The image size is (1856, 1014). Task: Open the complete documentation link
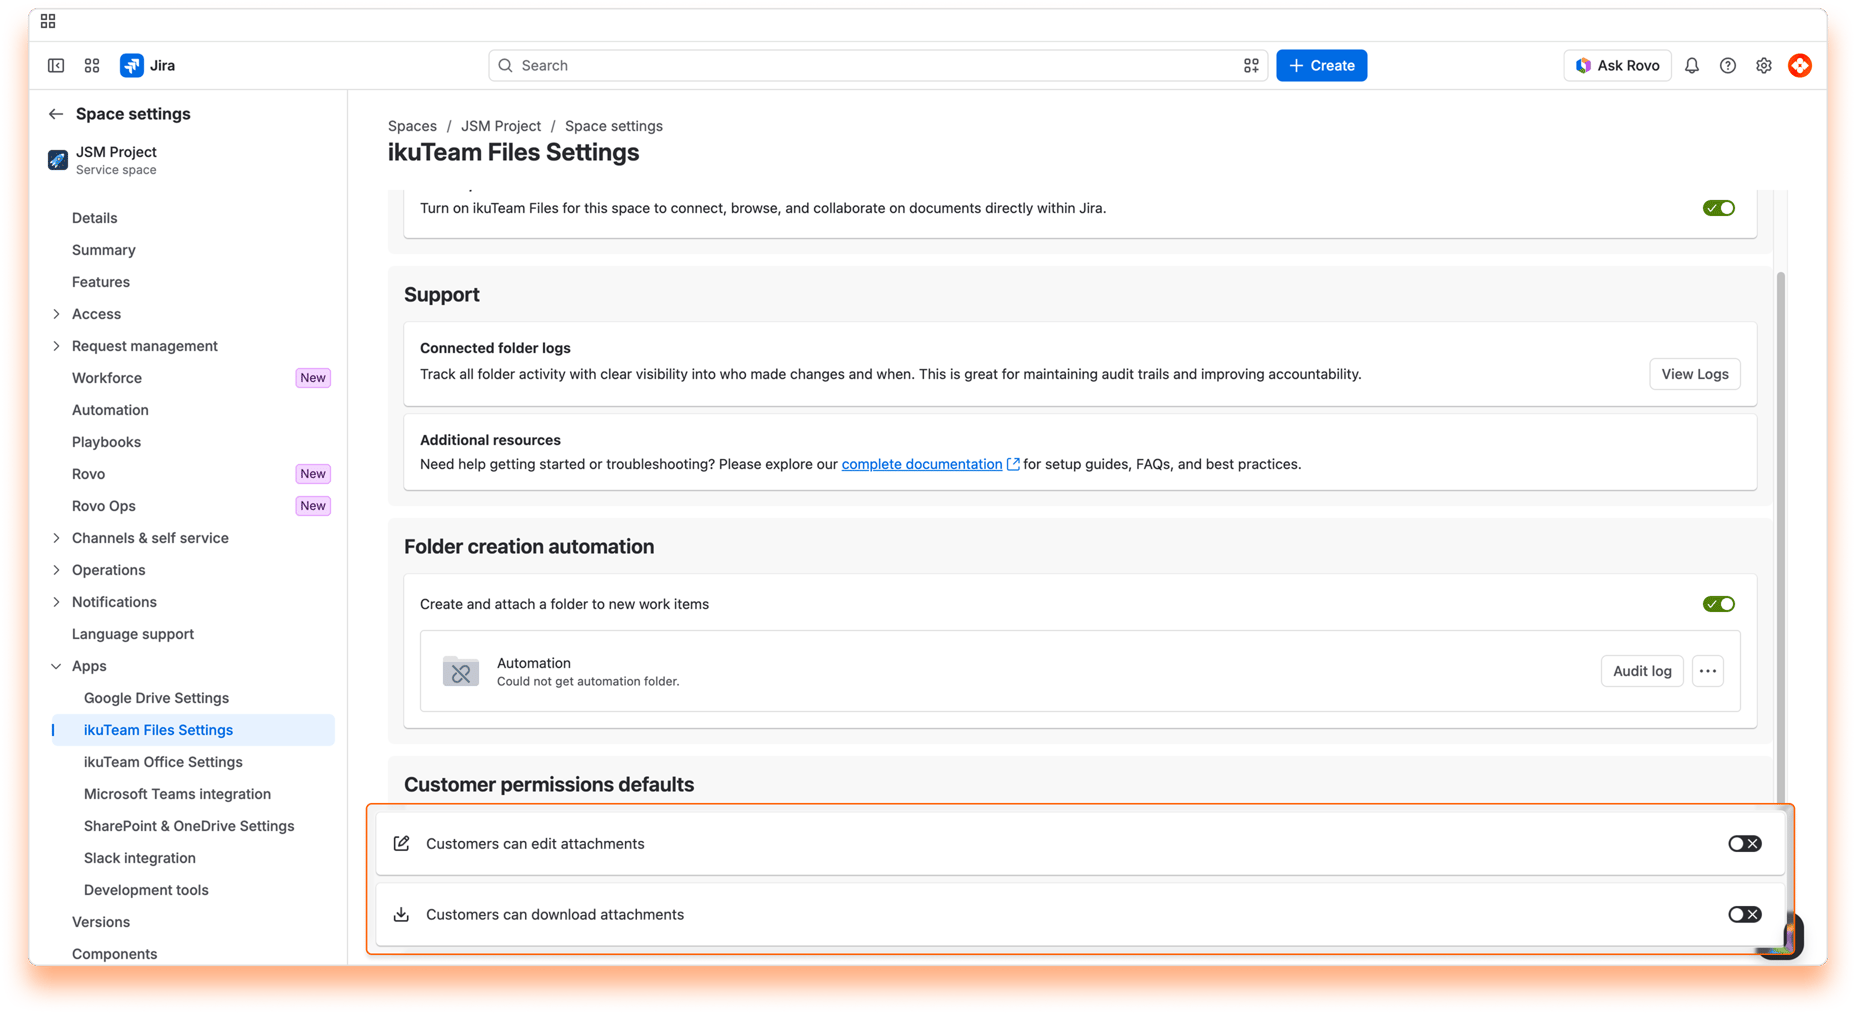click(921, 464)
